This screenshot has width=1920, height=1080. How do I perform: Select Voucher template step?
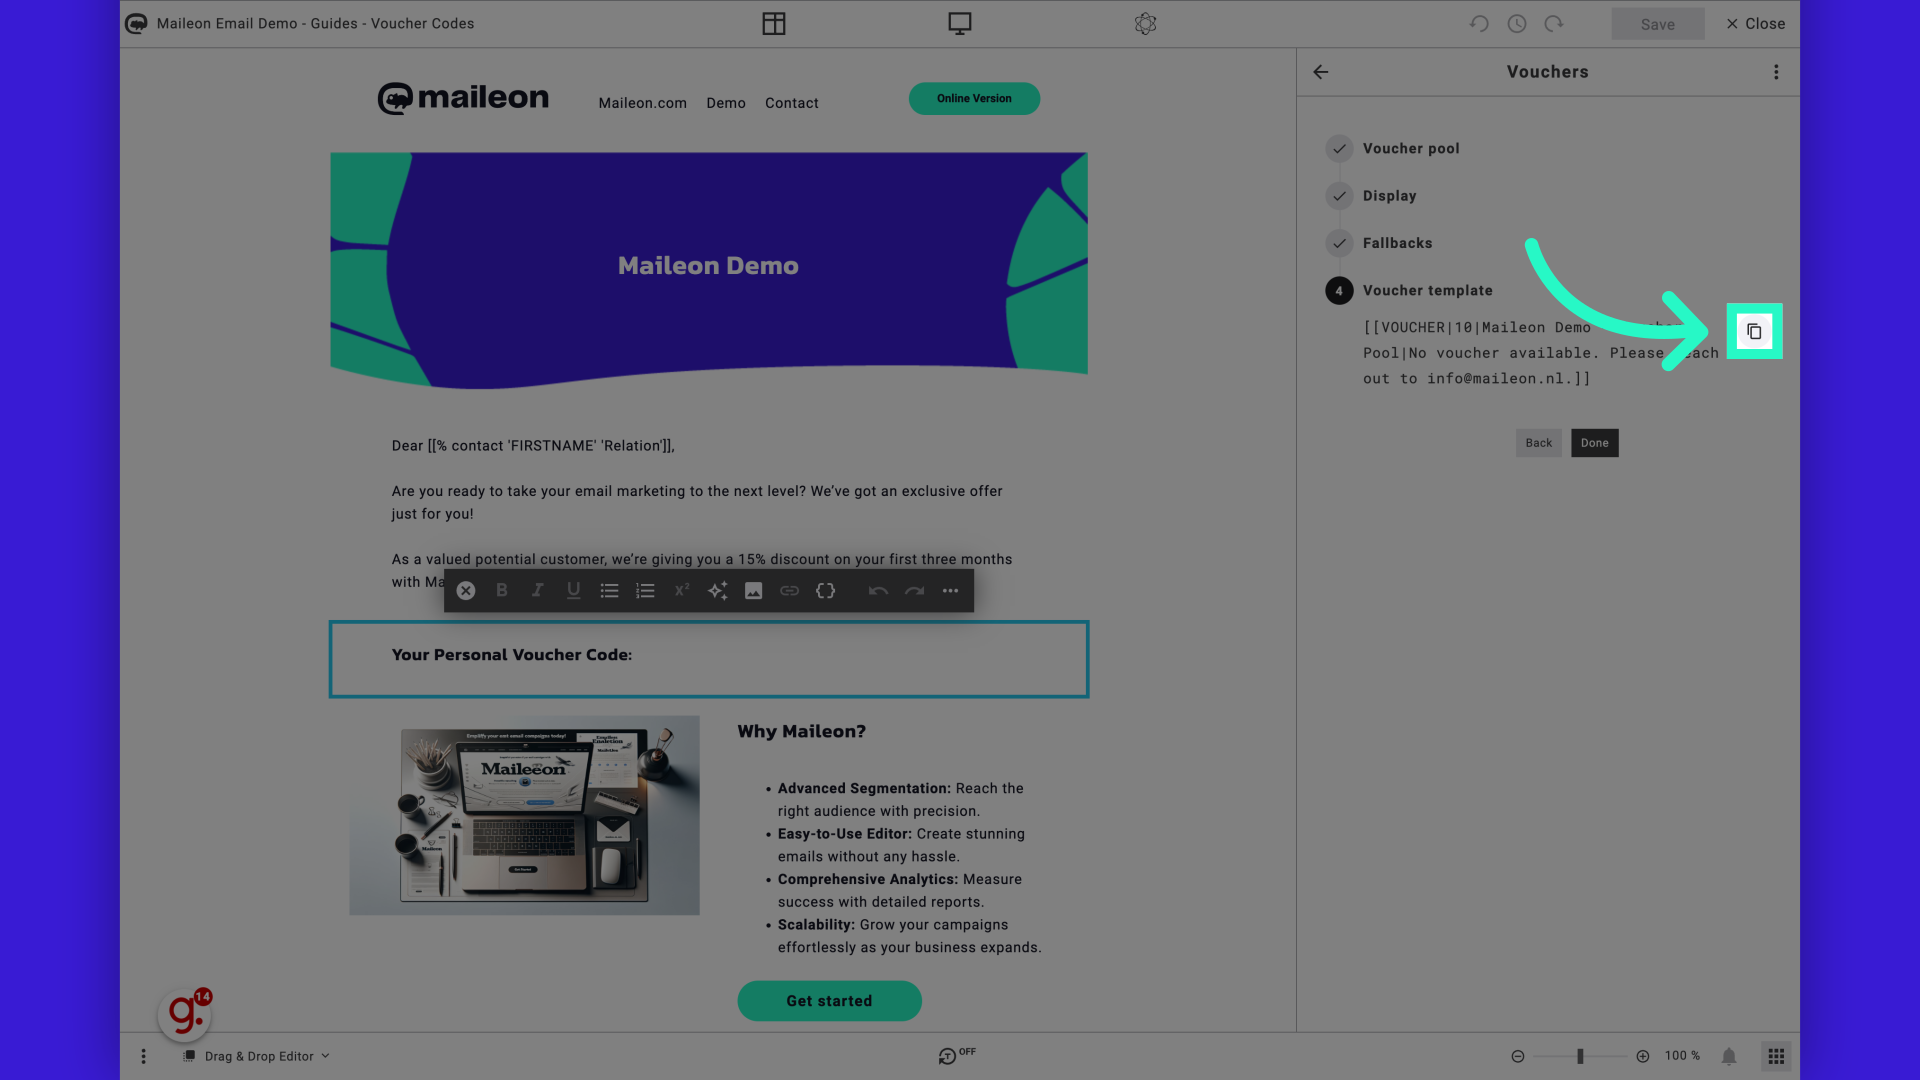(x=1410, y=291)
